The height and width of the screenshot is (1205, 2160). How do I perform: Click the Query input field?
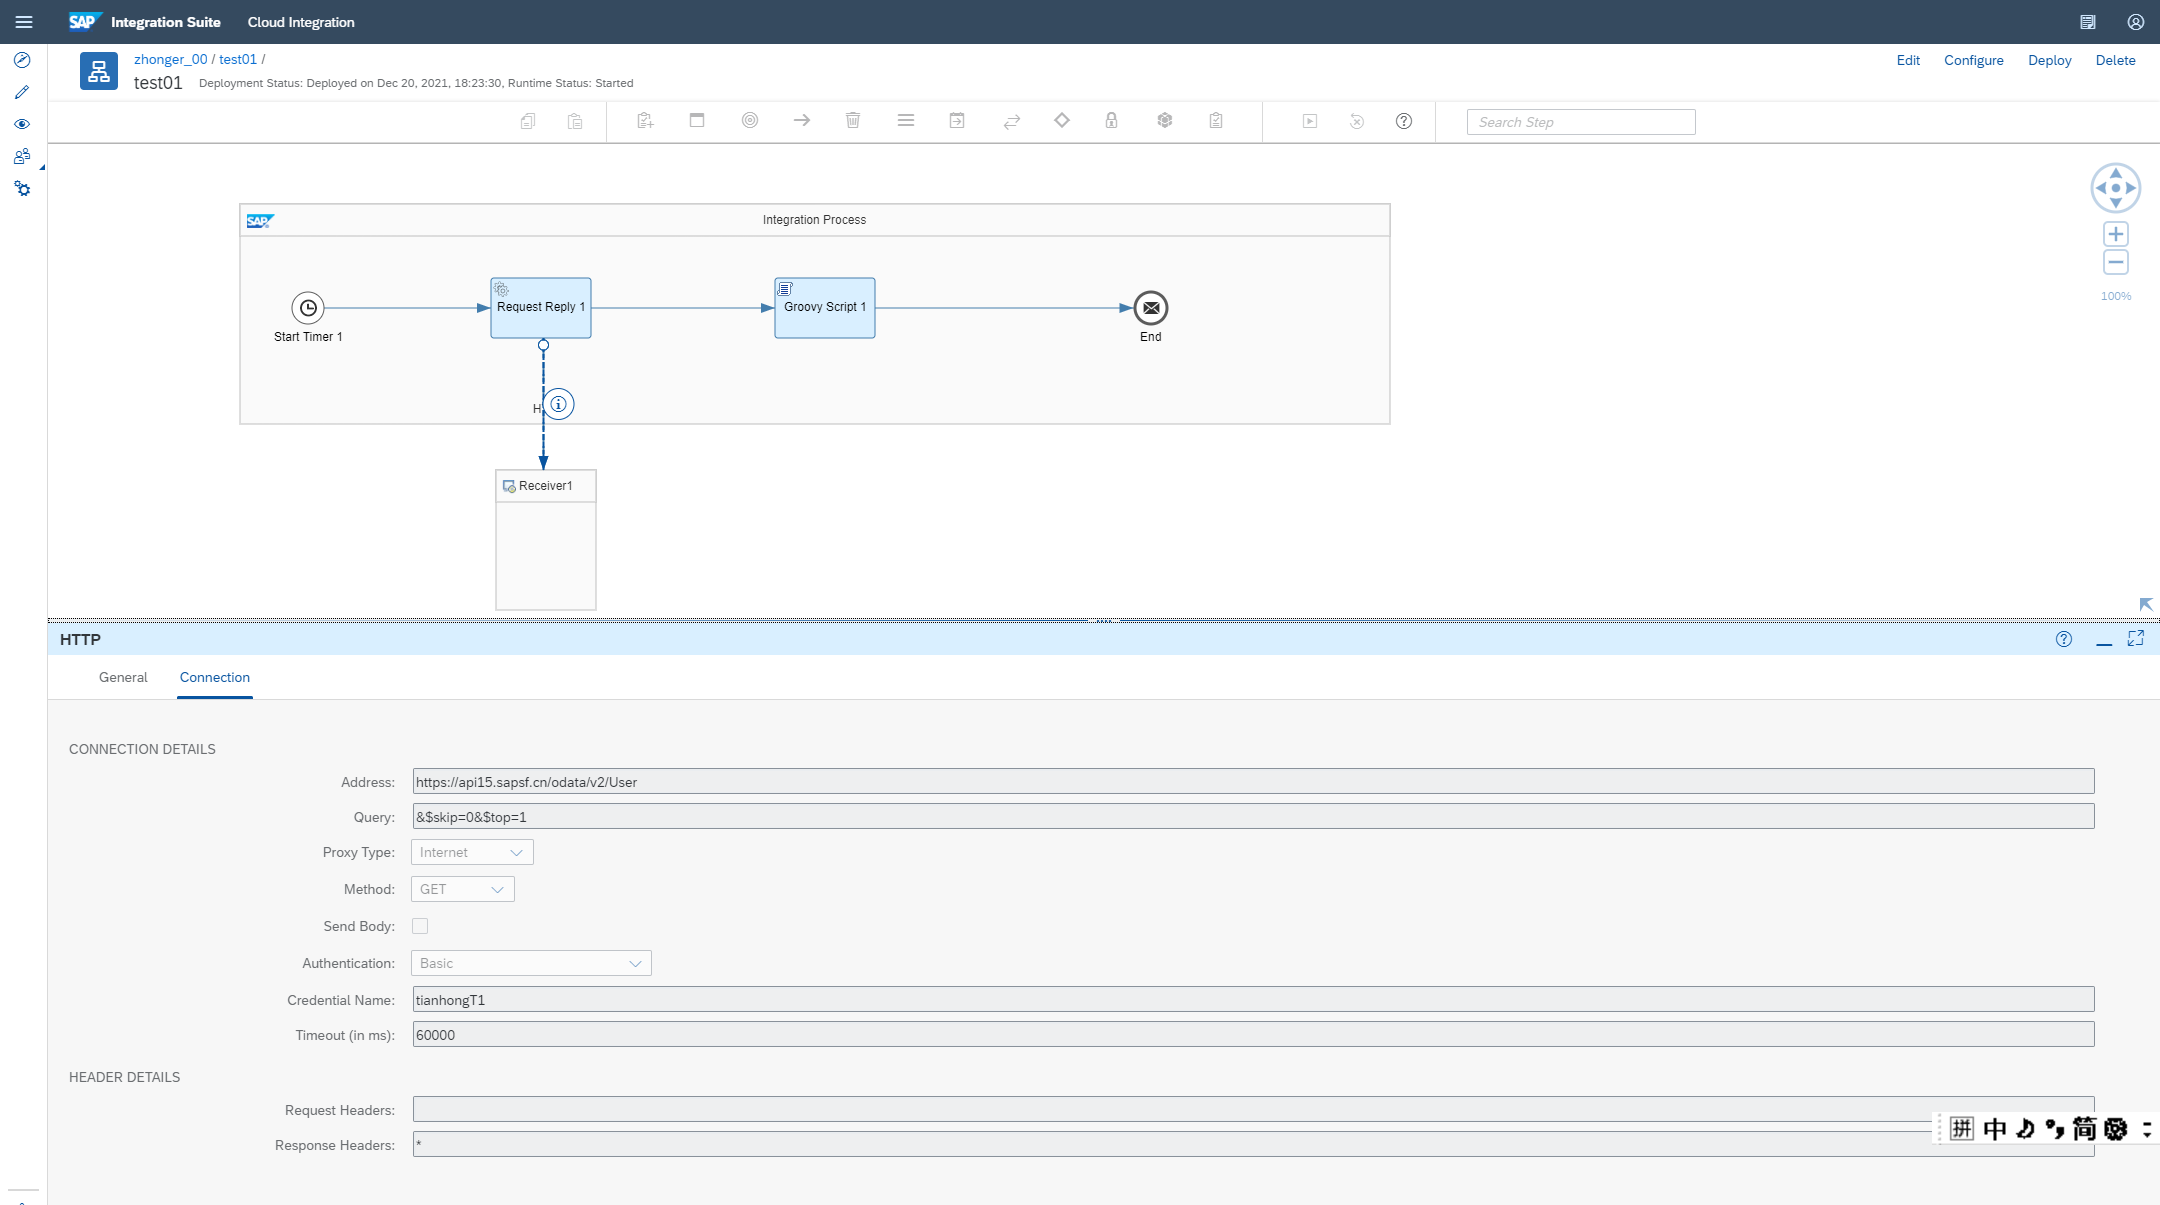tap(1254, 816)
